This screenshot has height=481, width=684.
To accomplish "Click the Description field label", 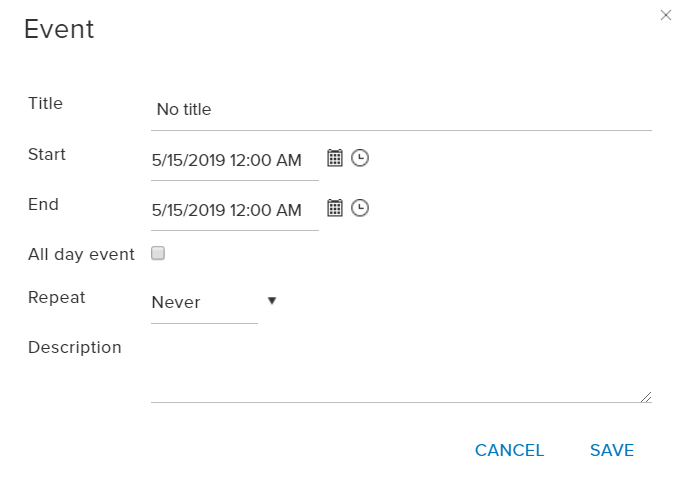I will point(75,347).
